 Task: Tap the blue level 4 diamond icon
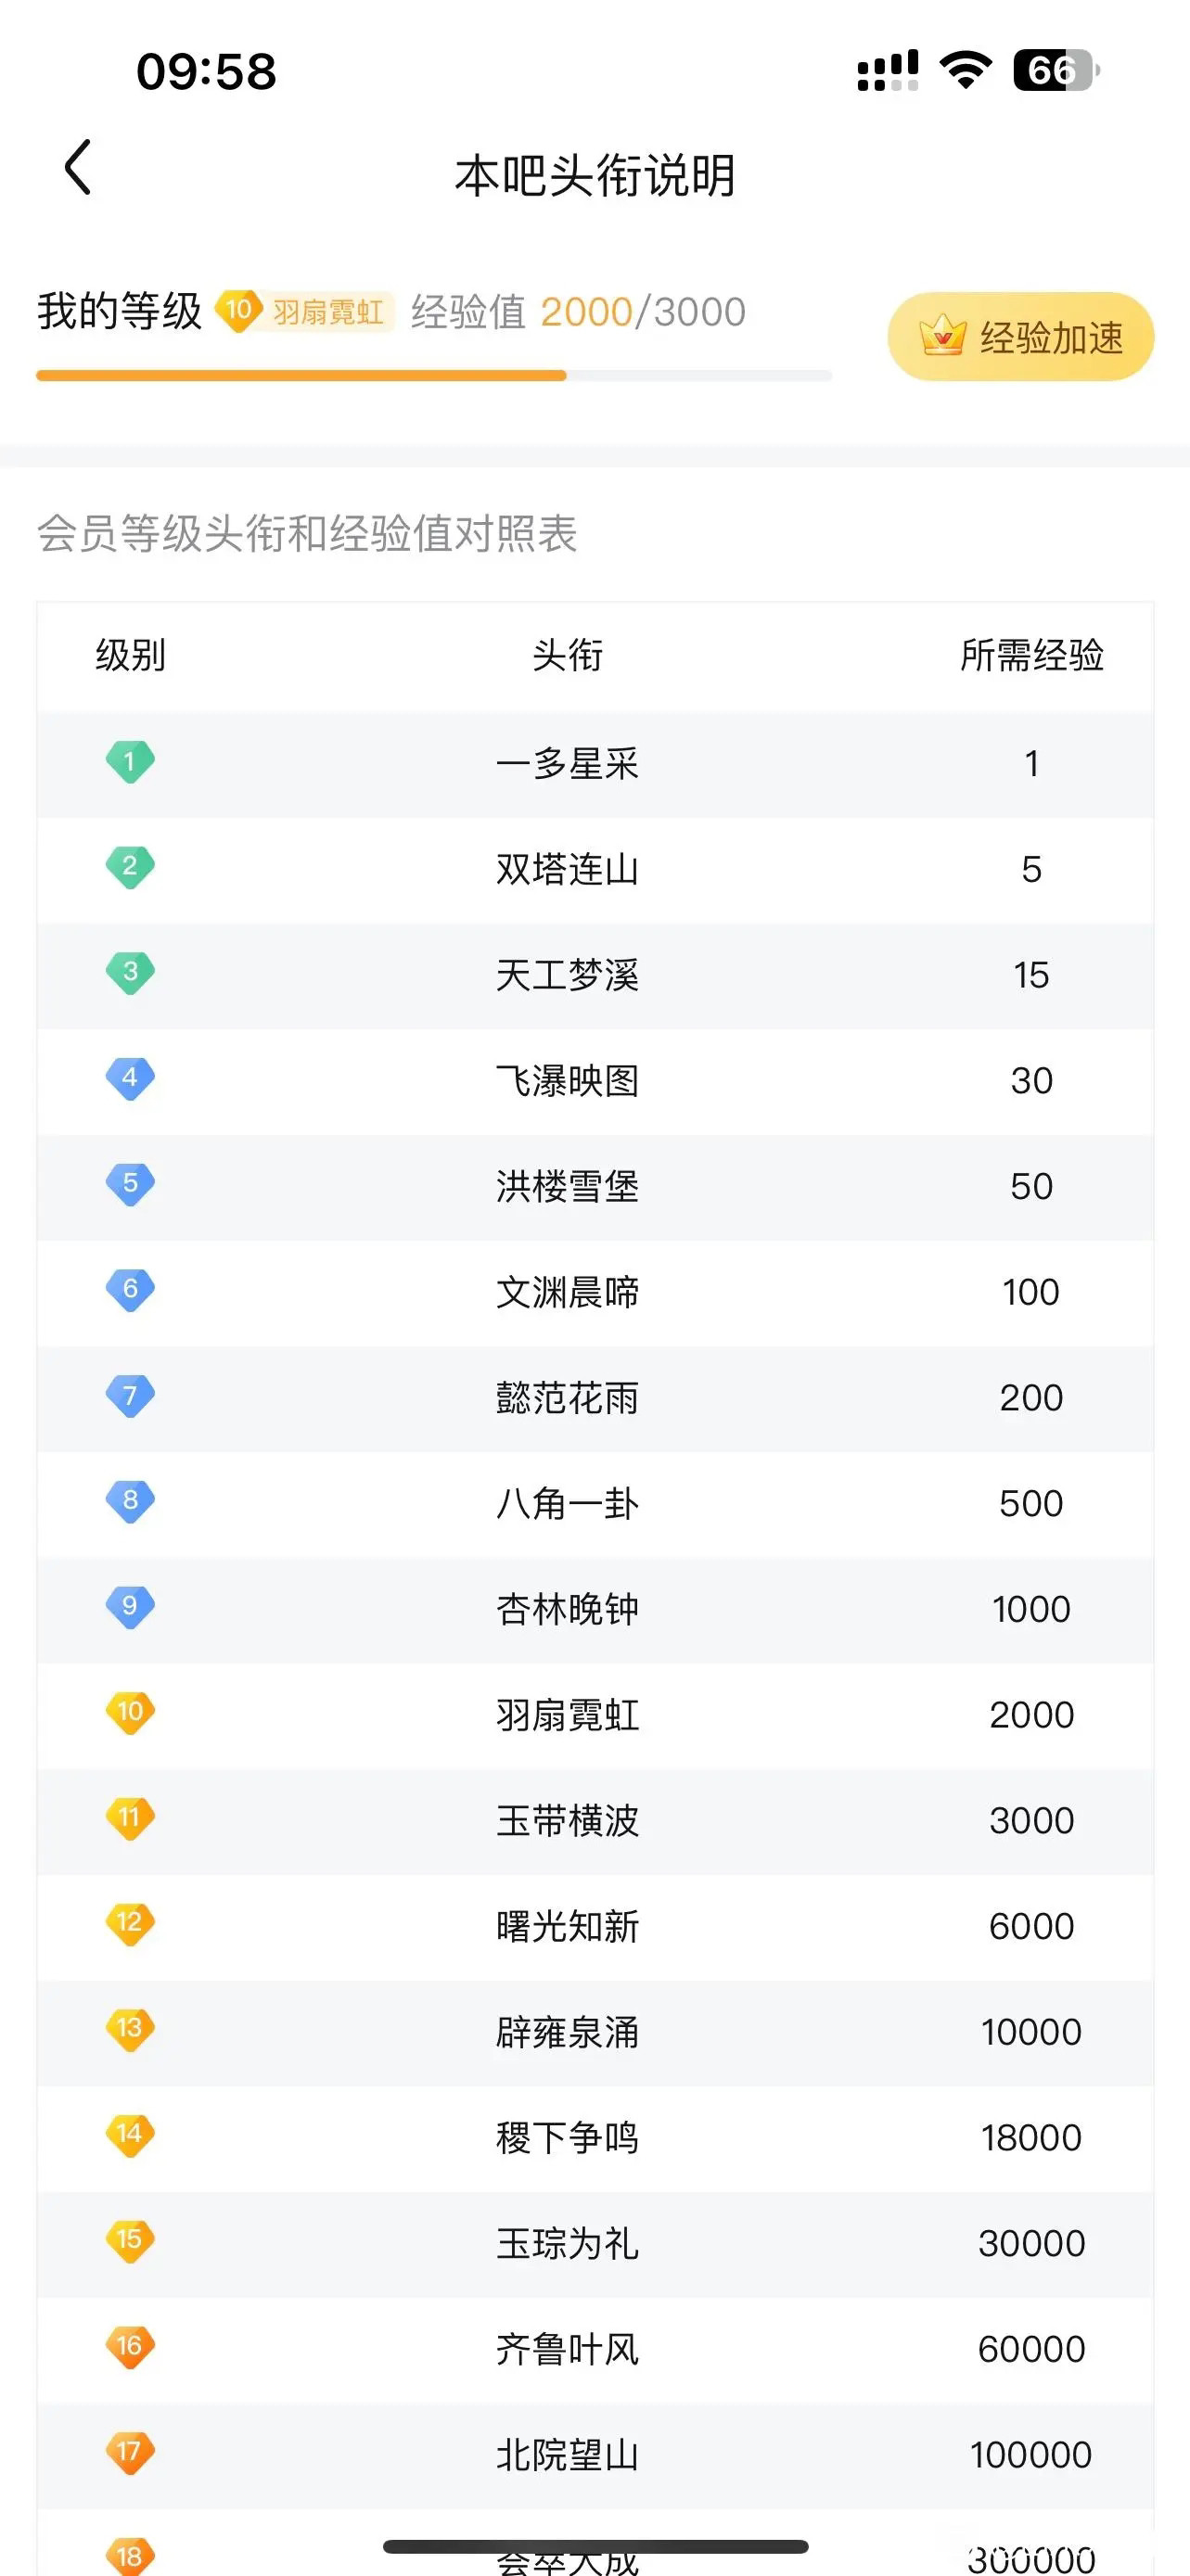130,1078
